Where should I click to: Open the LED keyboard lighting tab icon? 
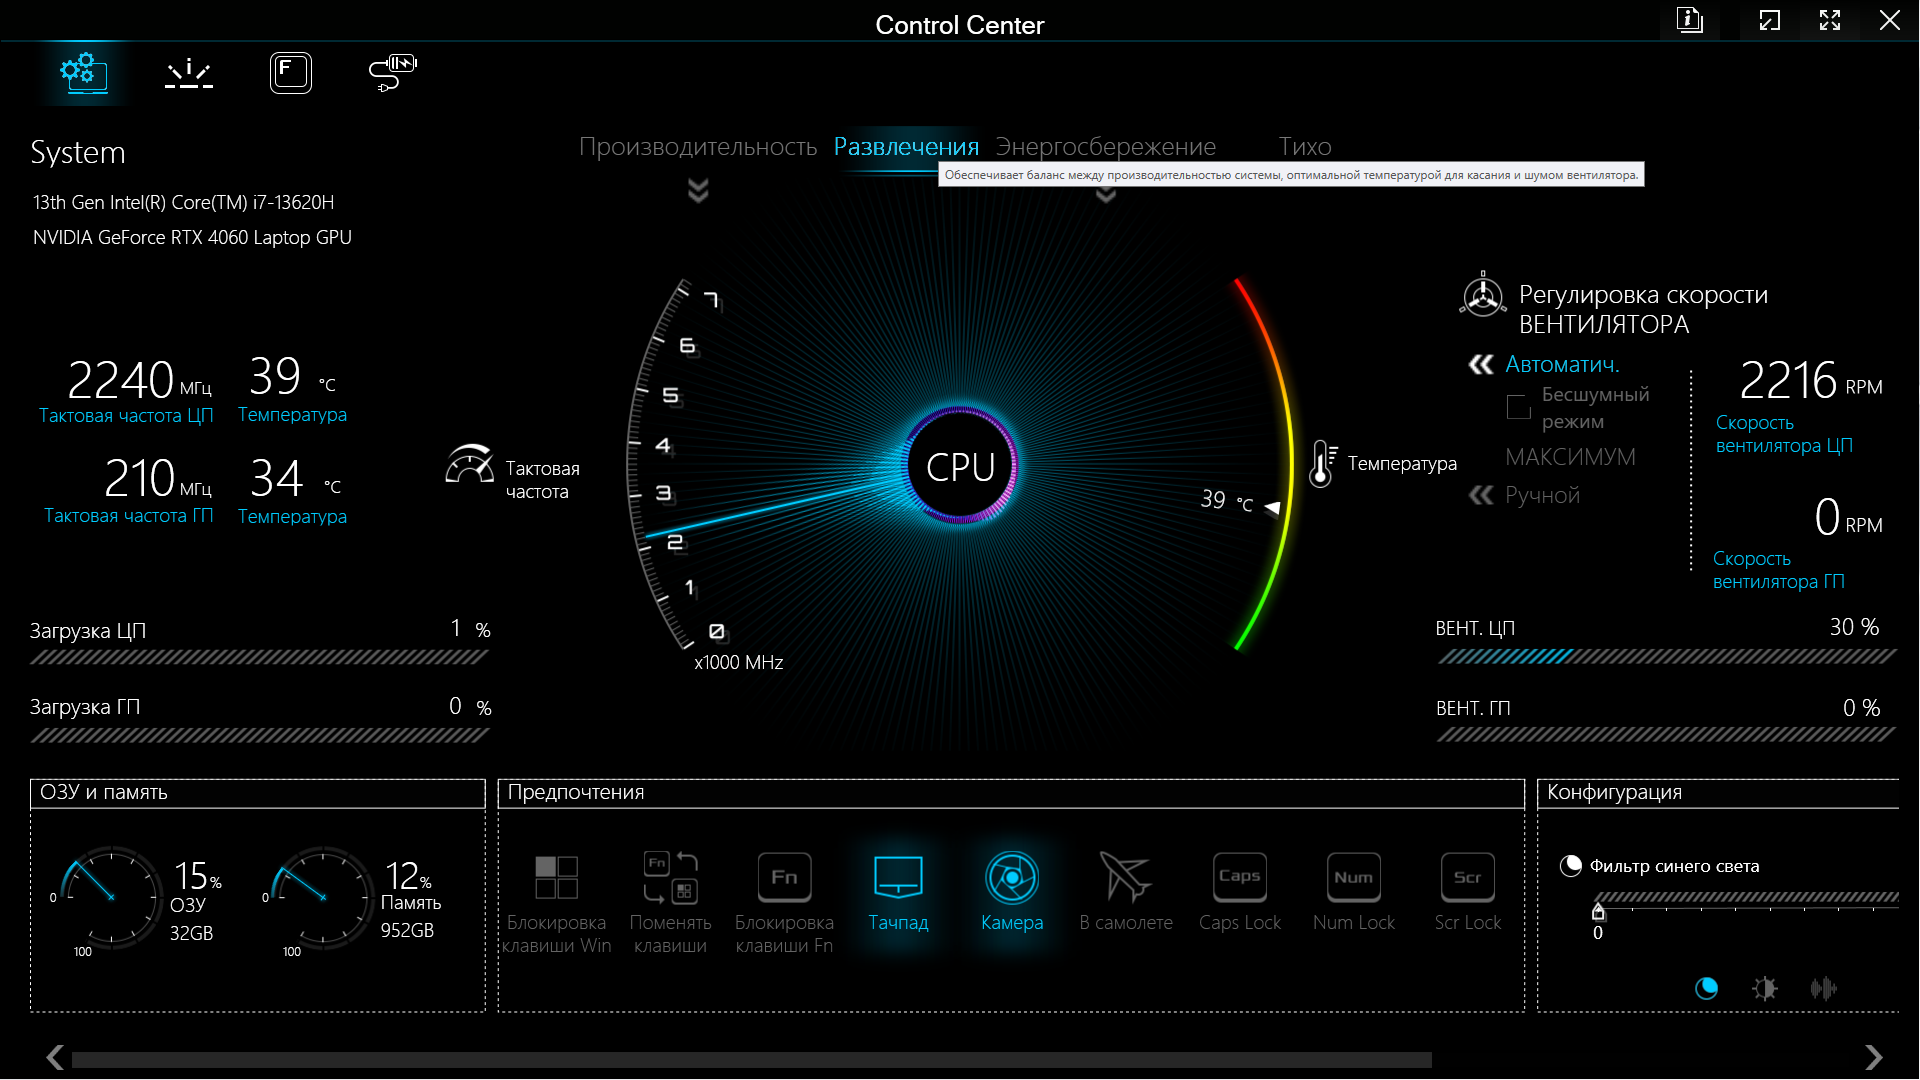[188, 73]
